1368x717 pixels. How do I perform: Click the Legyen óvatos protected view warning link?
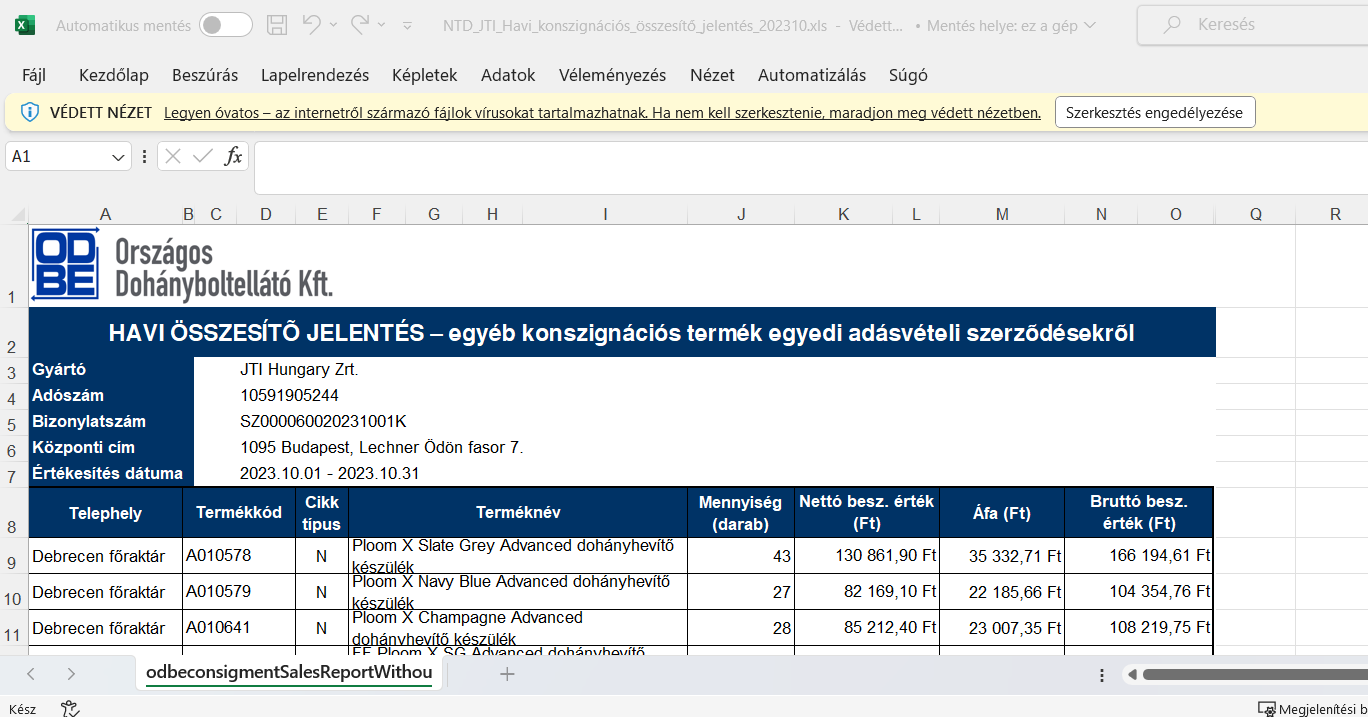603,113
